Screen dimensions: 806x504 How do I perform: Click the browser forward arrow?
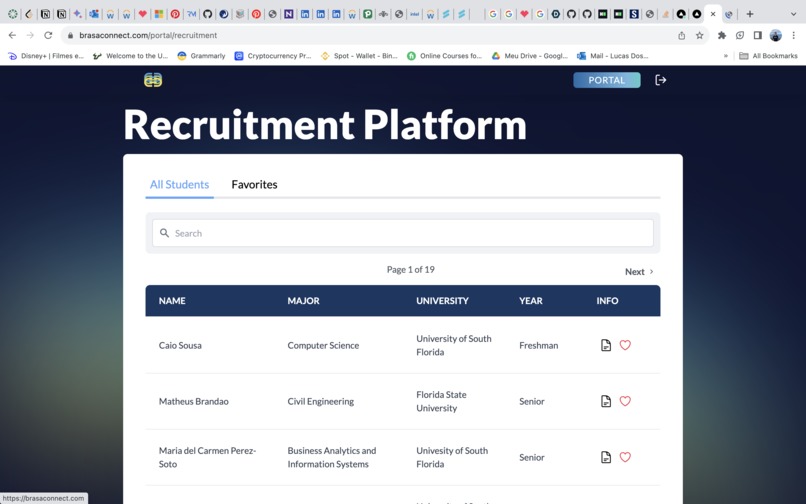pos(30,35)
